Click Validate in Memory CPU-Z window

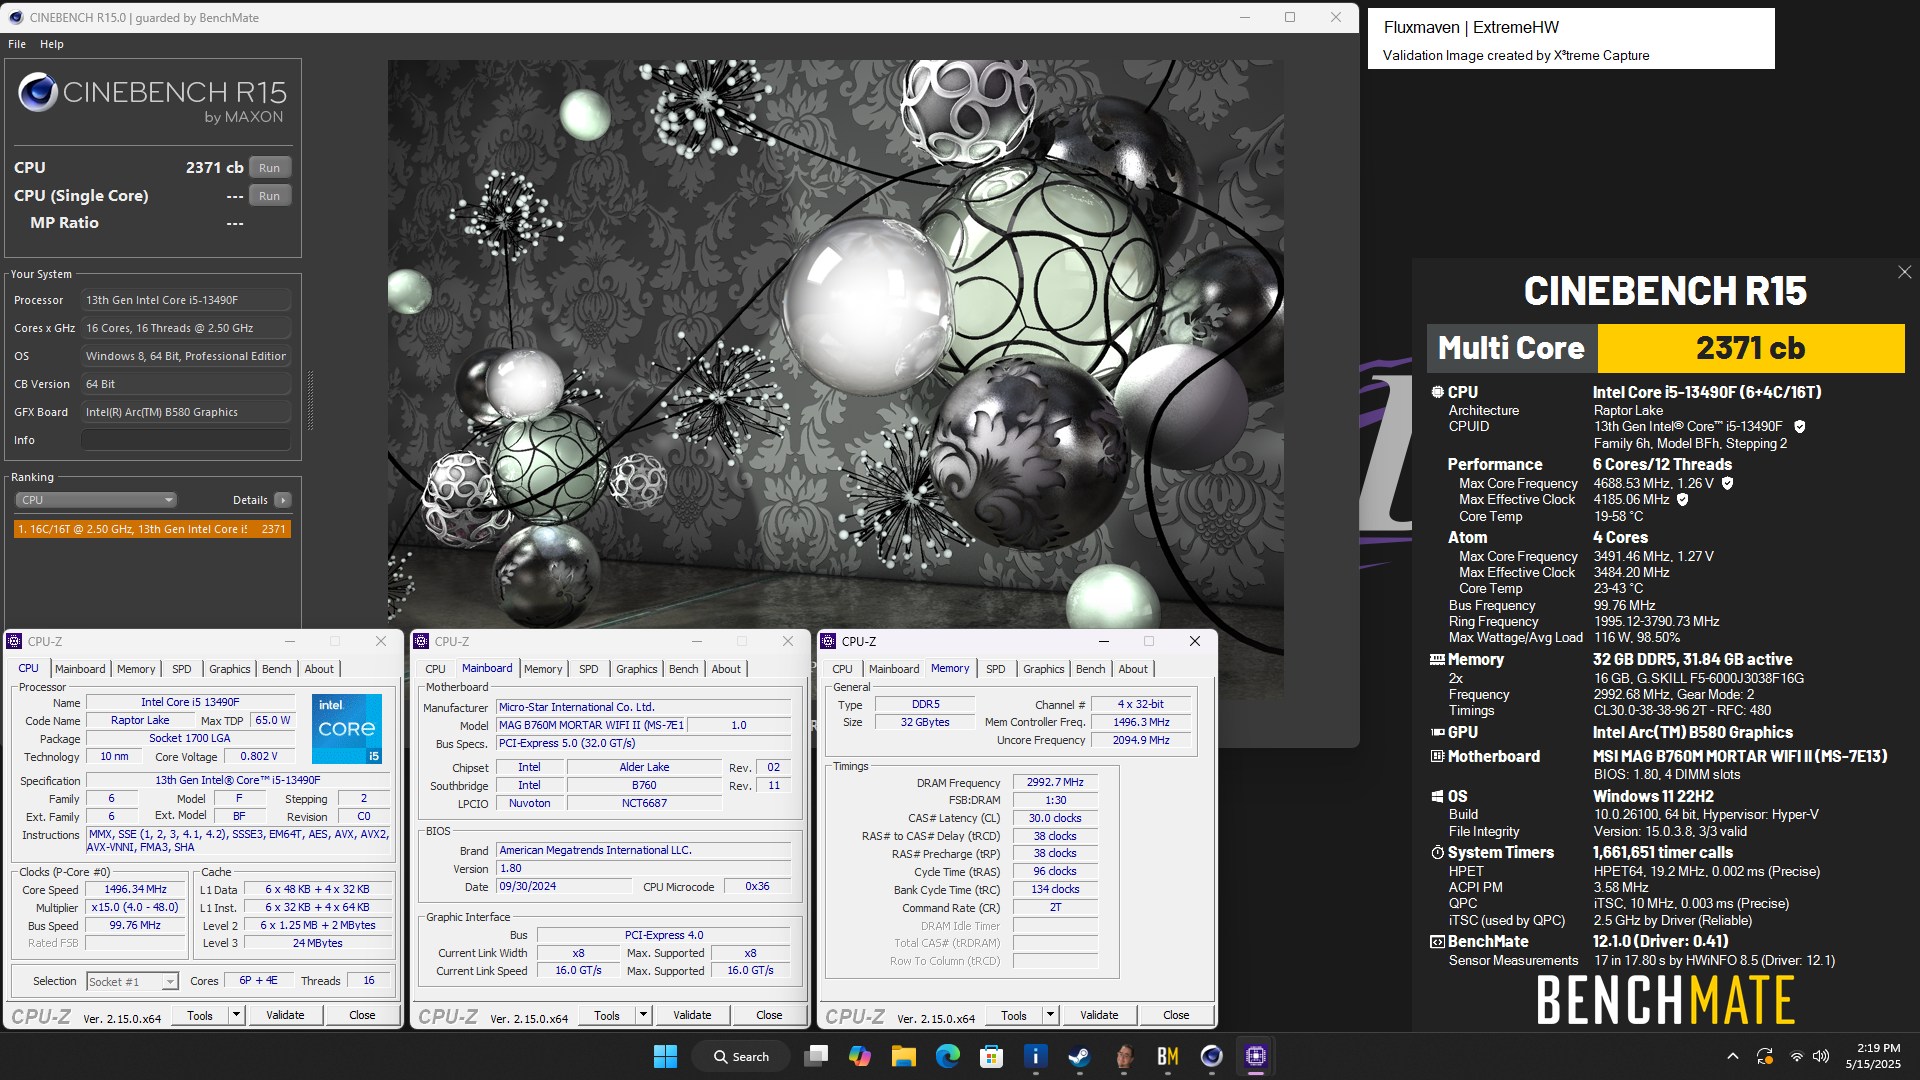tap(1099, 1015)
